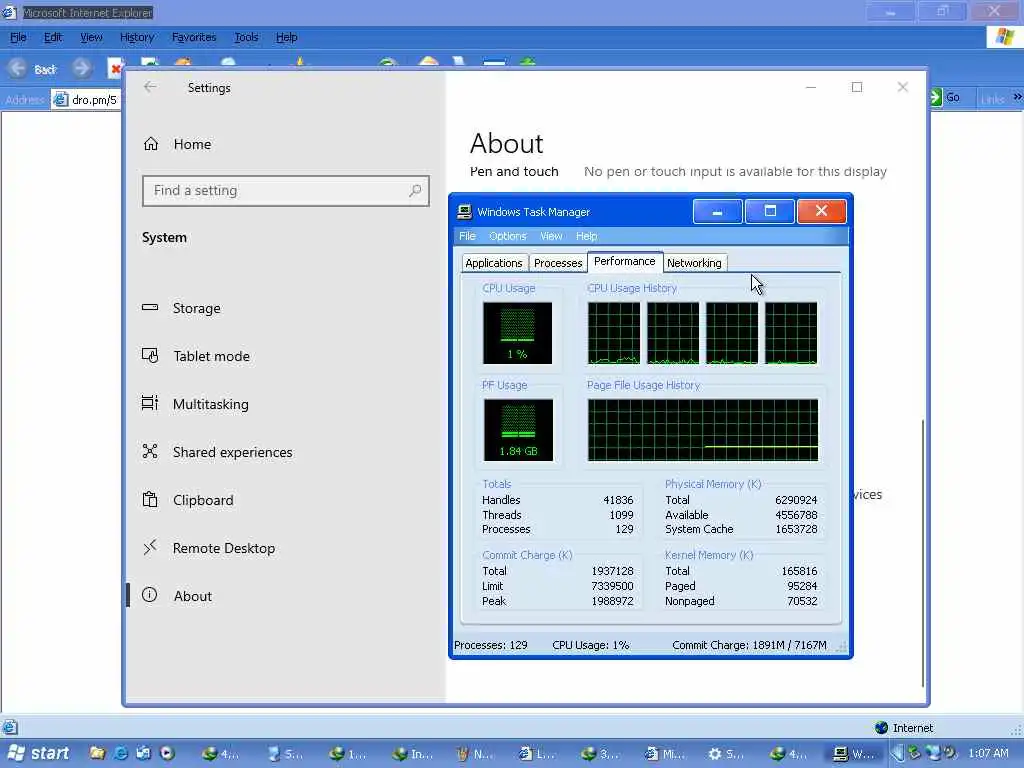Click Show Desktop quick launch icon
1024x768 pixels.
click(144, 754)
